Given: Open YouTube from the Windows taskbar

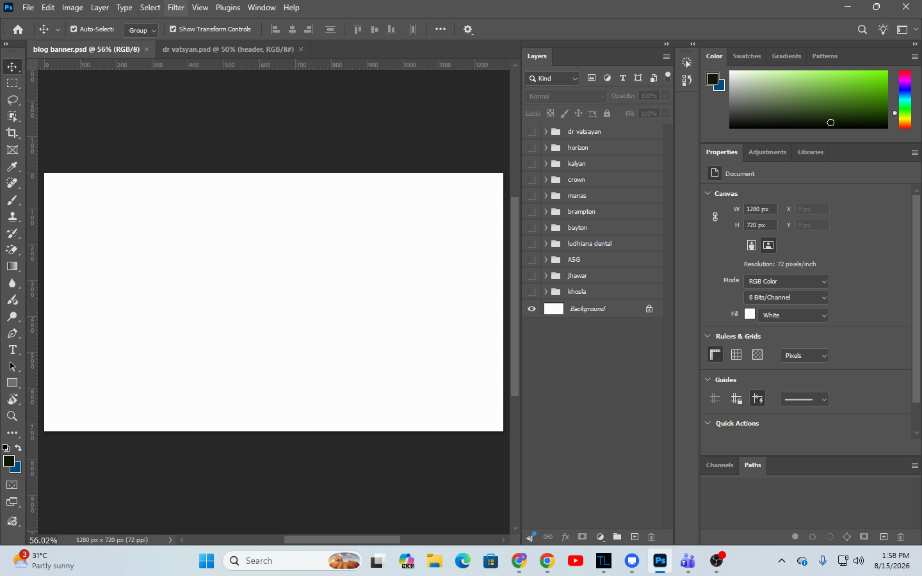Looking at the screenshot, I should point(576,561).
